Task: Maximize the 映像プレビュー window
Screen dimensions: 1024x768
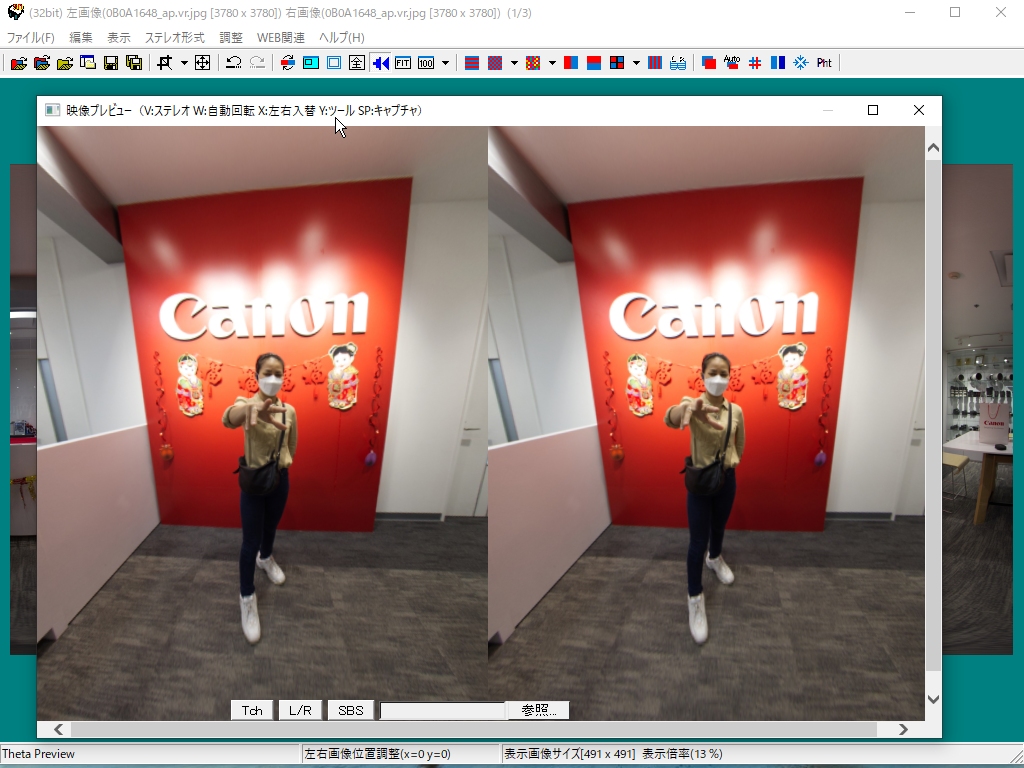Action: point(872,110)
